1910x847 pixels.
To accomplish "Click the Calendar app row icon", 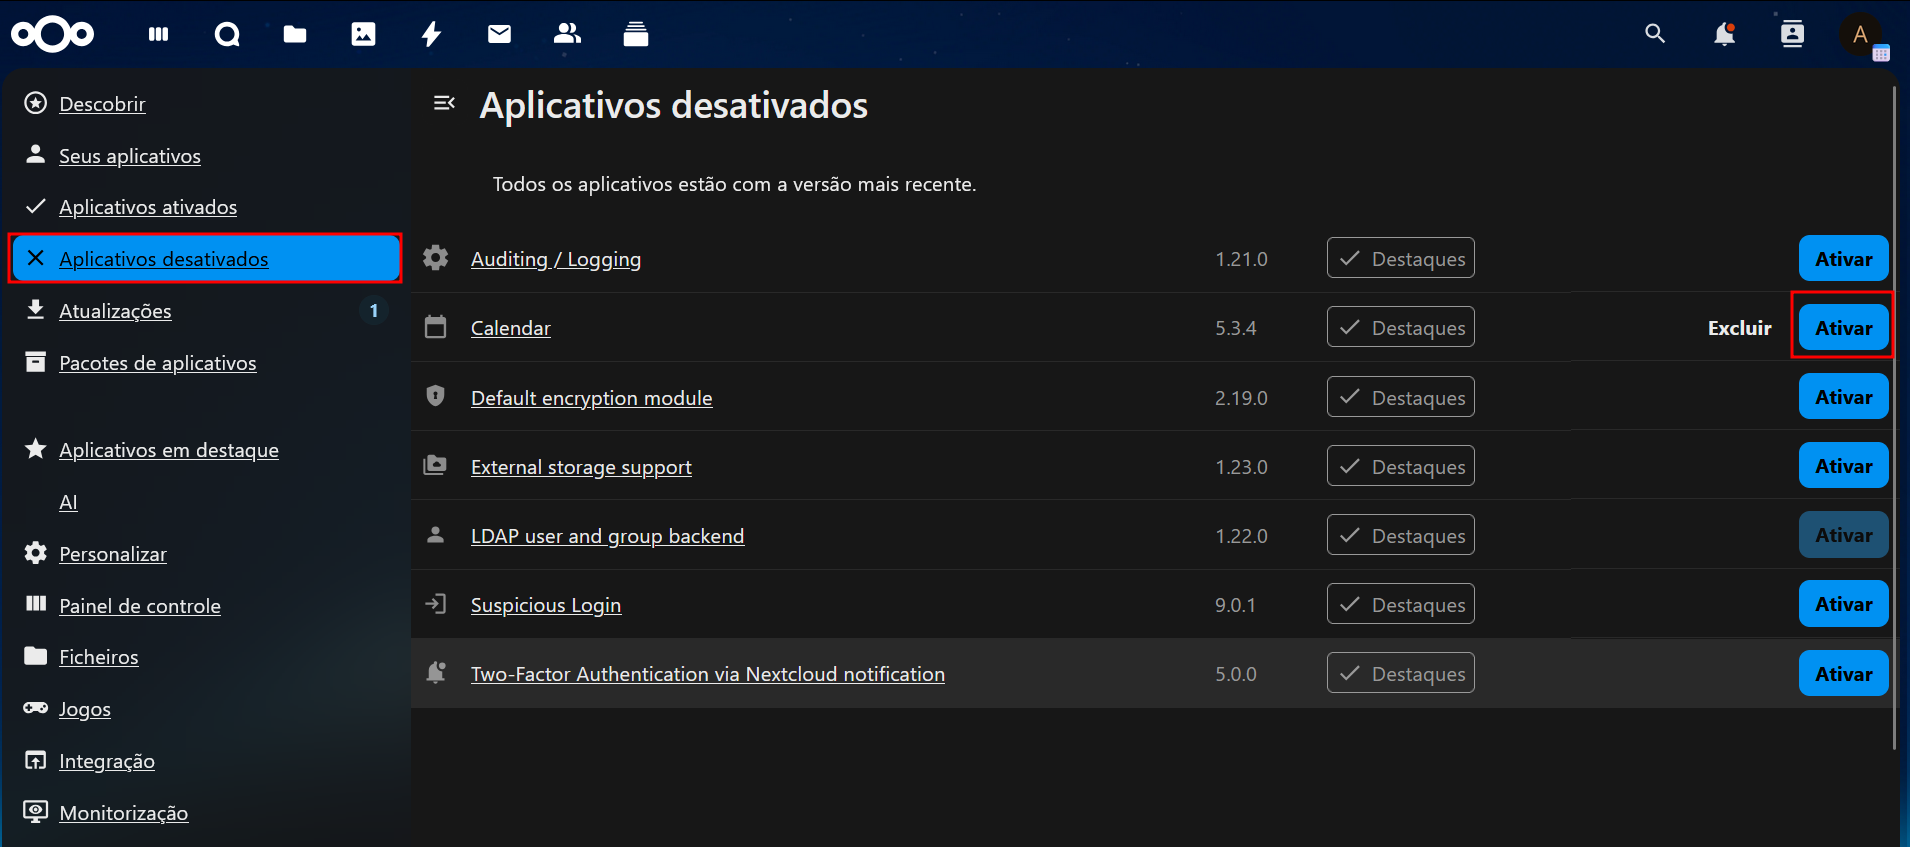I will coord(435,327).
